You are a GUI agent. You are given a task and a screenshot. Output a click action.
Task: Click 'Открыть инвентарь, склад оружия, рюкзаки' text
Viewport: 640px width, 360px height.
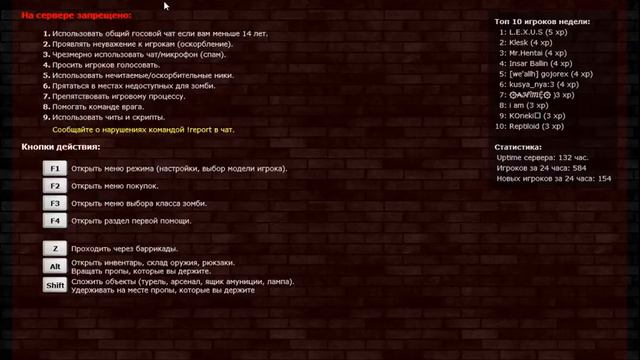[153, 263]
